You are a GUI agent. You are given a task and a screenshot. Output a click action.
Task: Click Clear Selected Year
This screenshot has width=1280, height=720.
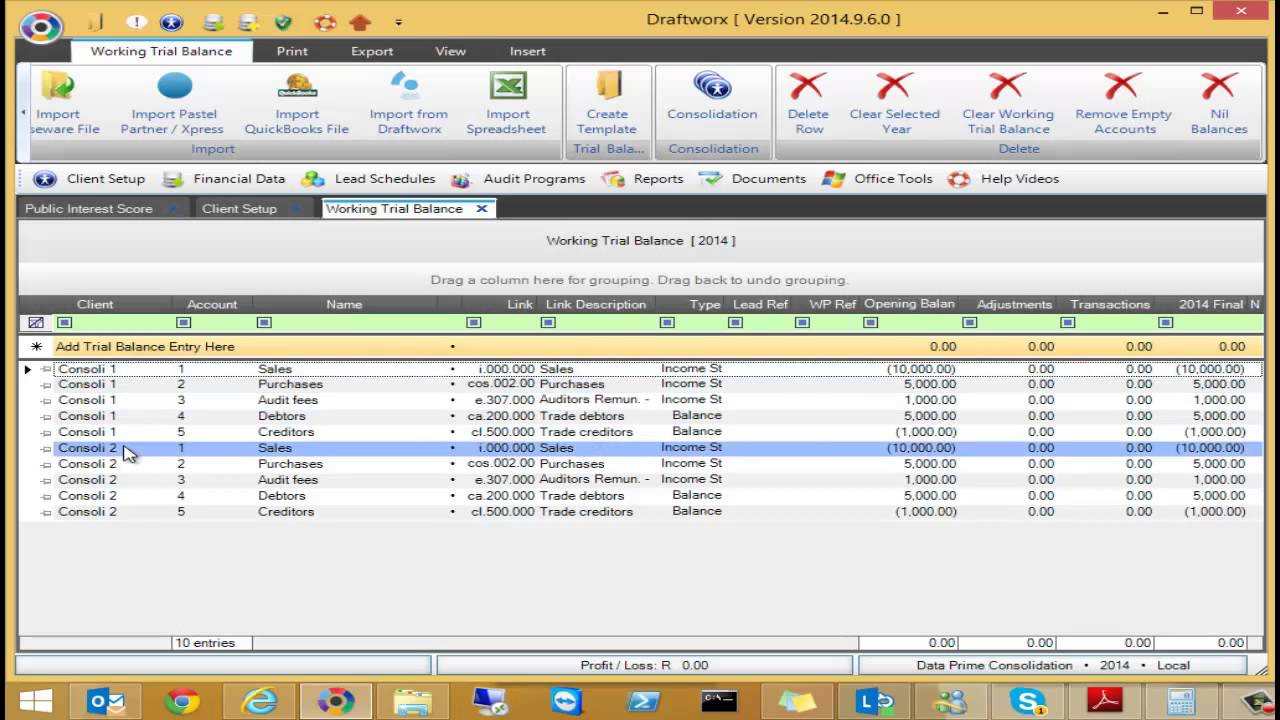pos(895,103)
